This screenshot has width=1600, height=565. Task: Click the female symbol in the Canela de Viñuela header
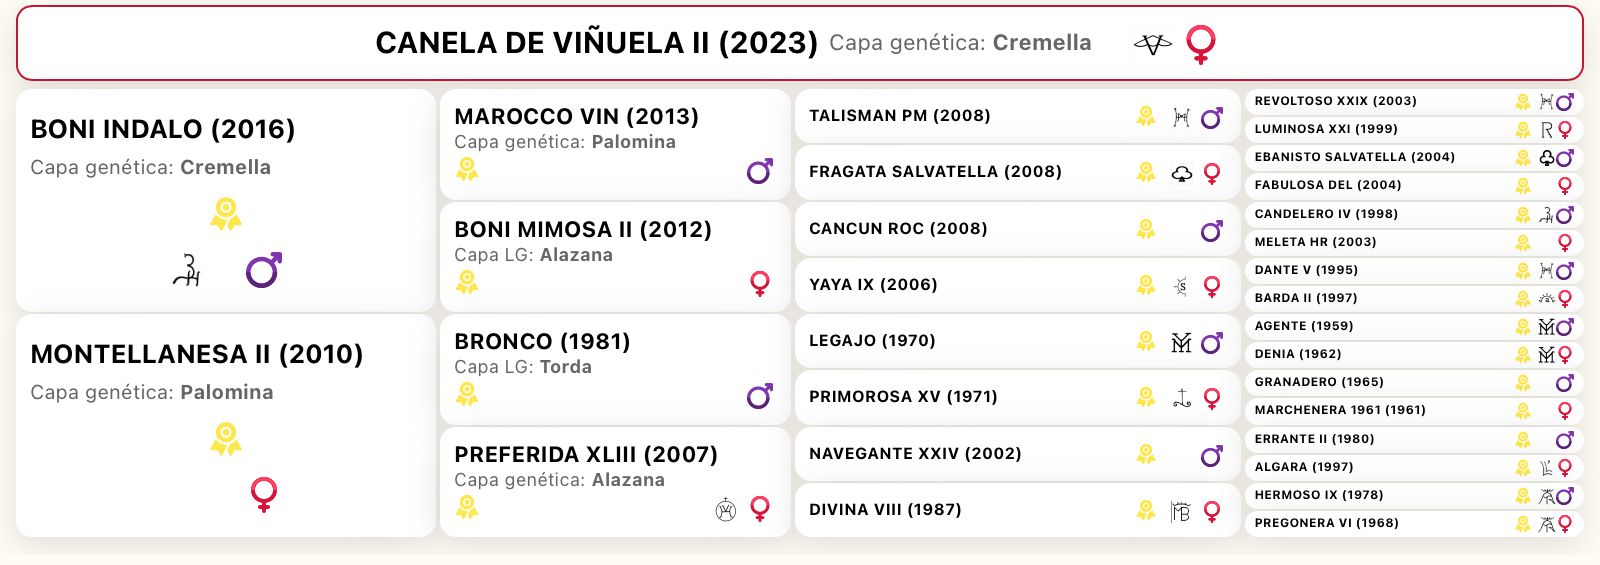[1201, 44]
